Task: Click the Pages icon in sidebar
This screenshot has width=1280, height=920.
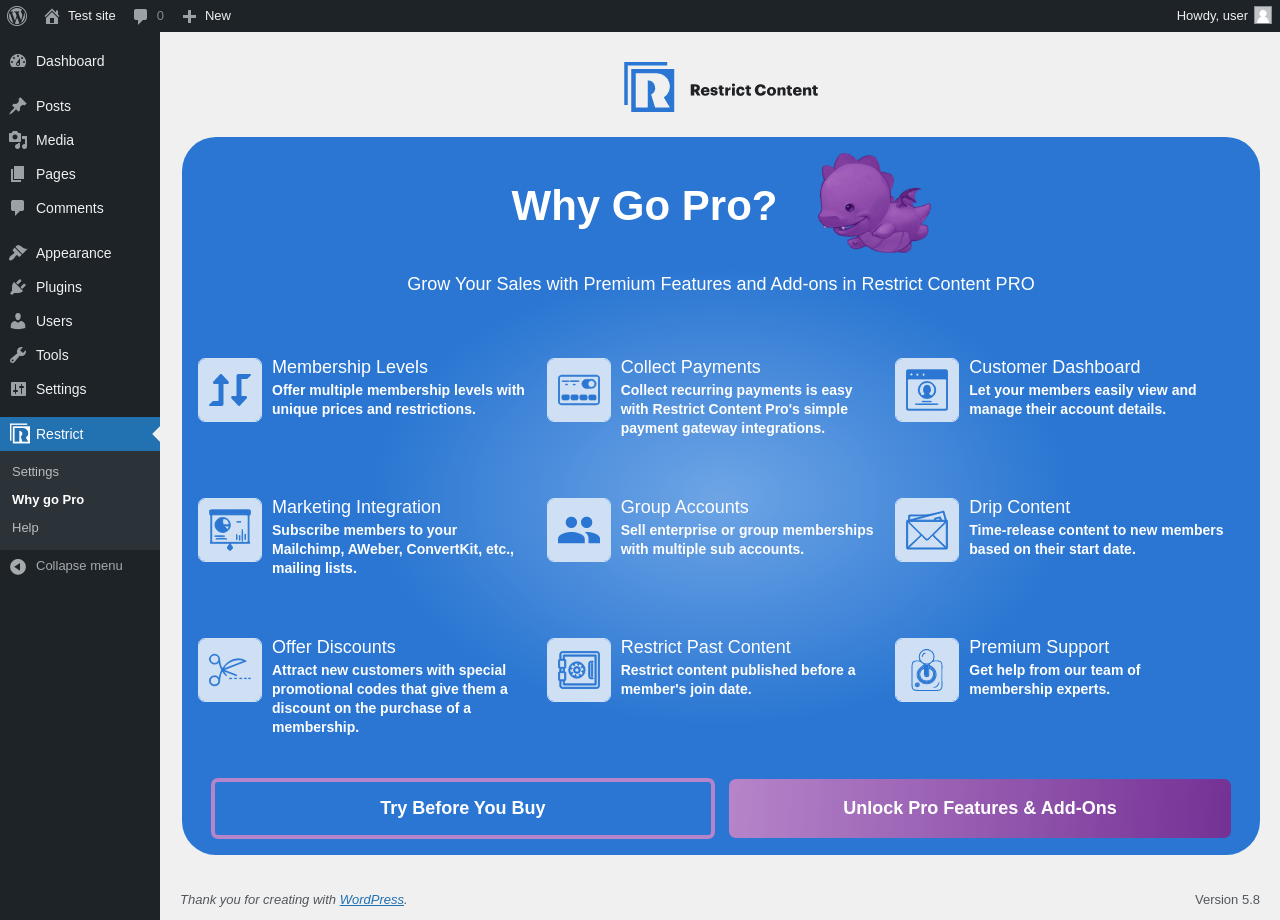Action: click(18, 174)
